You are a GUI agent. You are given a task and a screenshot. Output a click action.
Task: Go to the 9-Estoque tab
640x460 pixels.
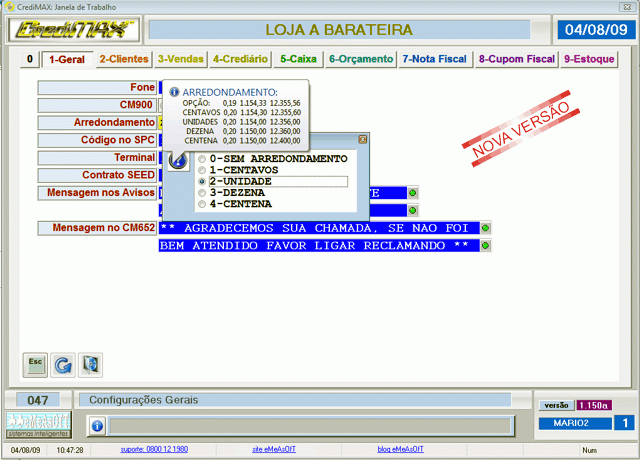click(589, 60)
